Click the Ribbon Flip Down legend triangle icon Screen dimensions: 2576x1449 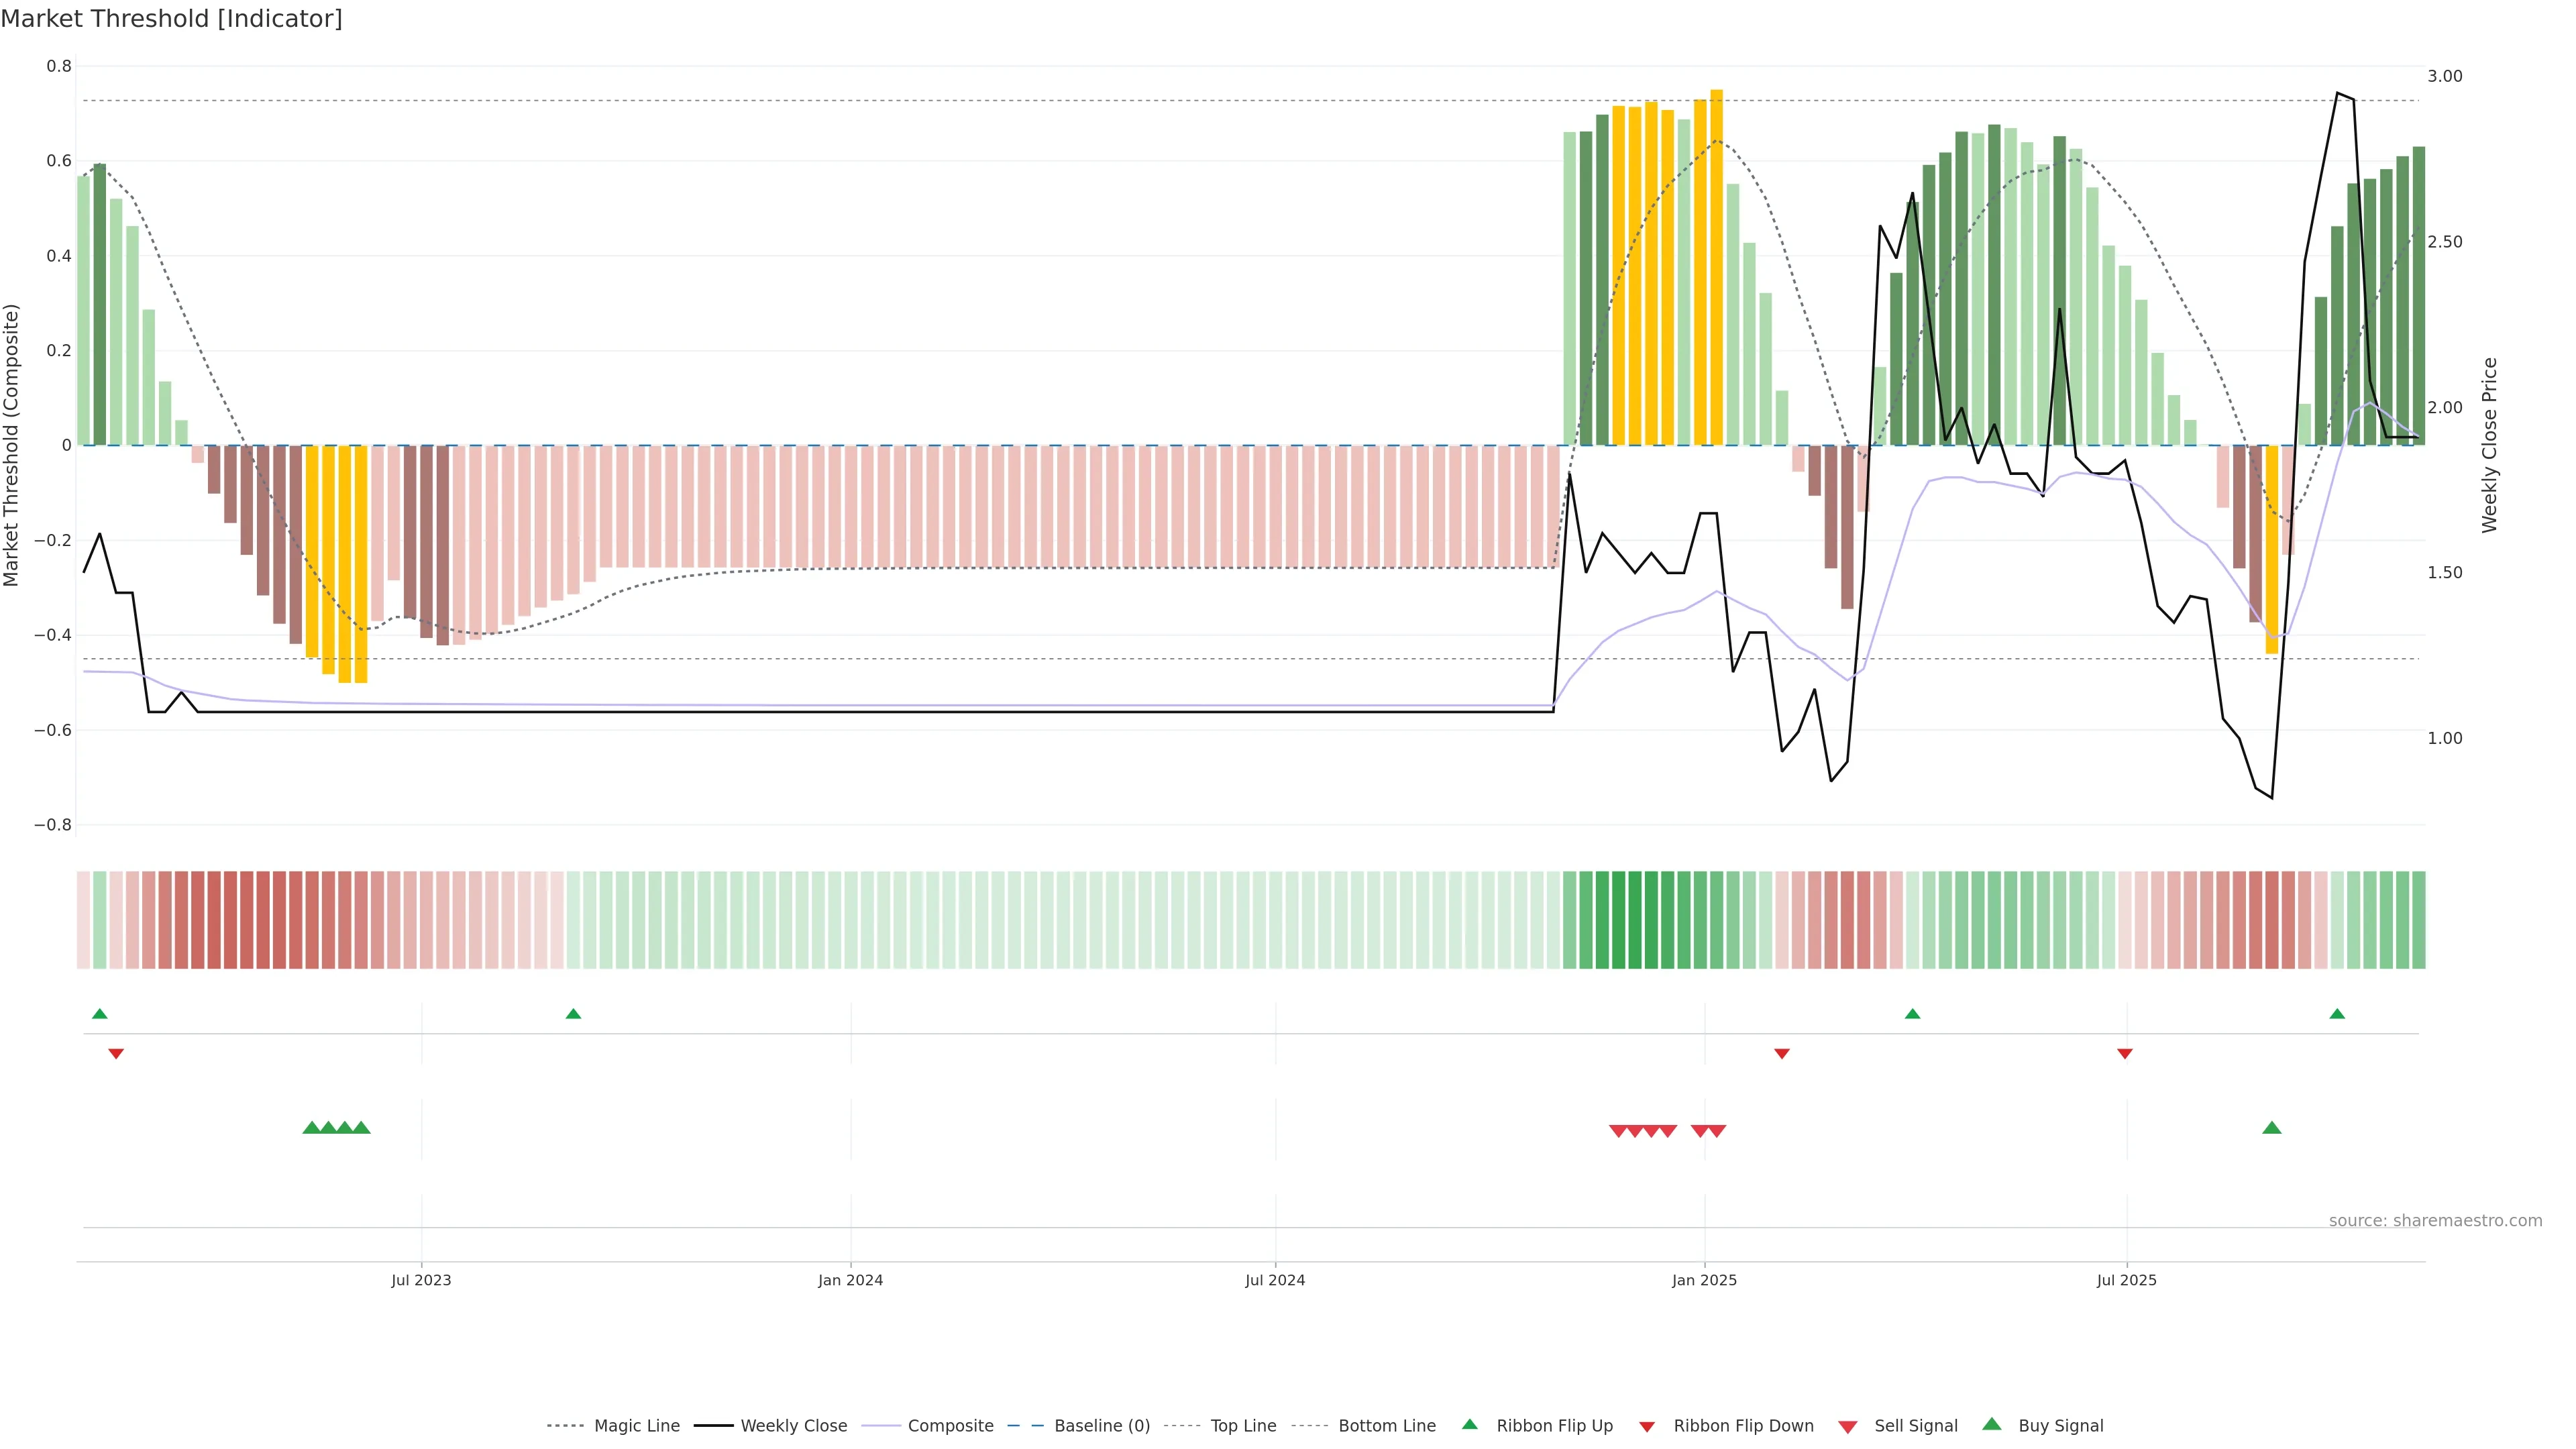(1647, 1427)
